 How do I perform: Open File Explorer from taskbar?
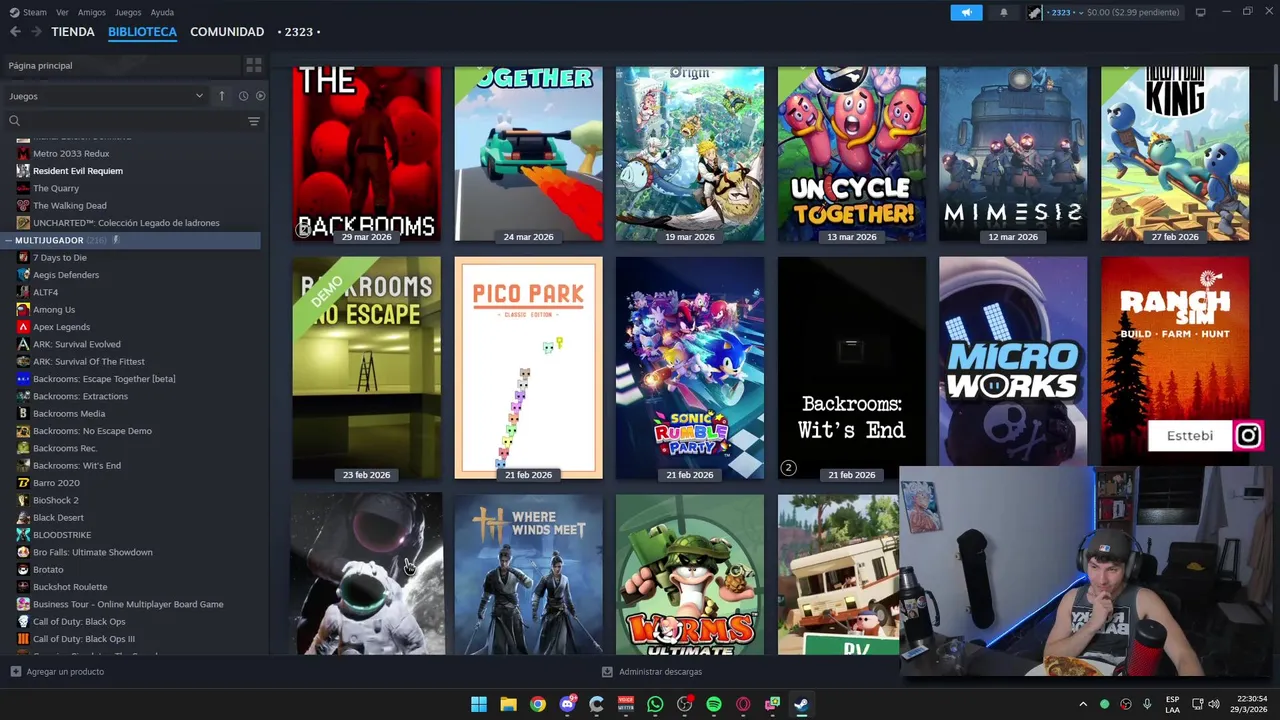point(508,704)
